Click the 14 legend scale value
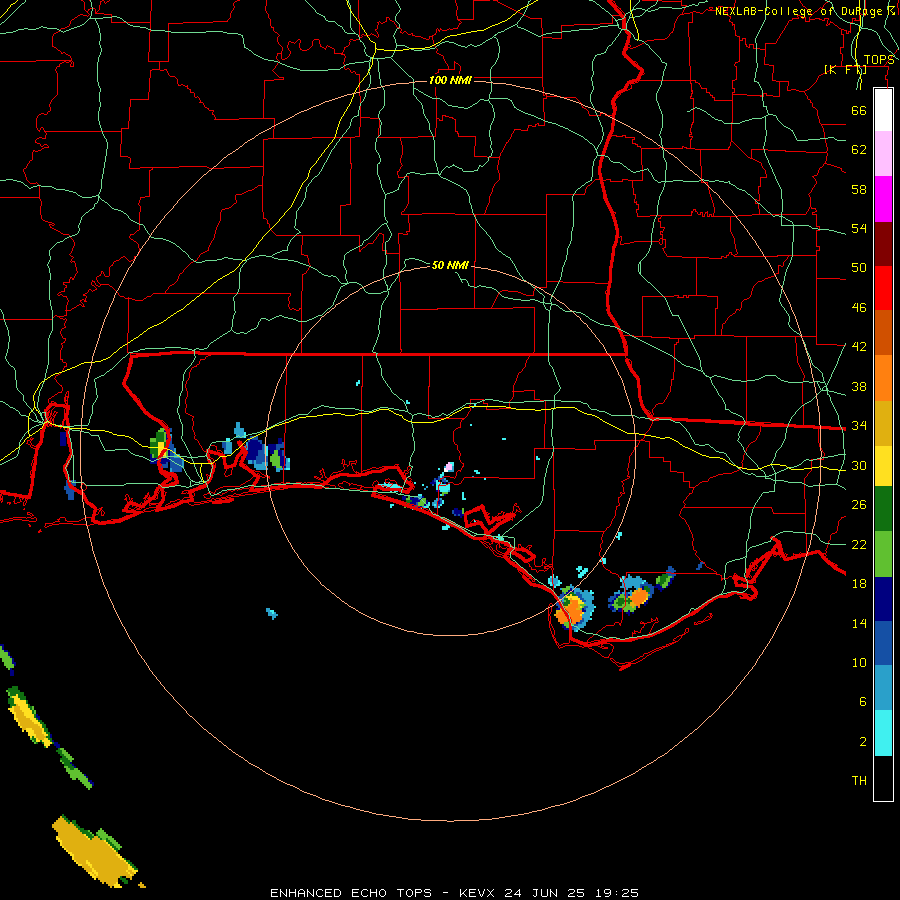This screenshot has width=900, height=900. (859, 623)
